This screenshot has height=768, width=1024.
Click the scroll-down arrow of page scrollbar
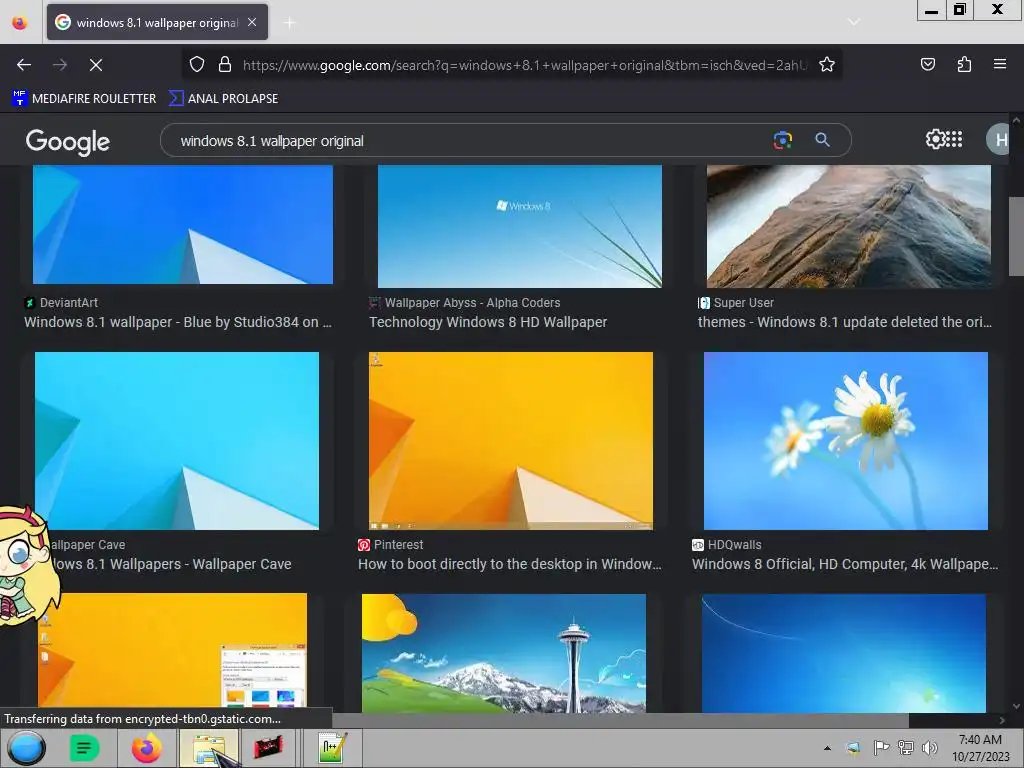(1016, 706)
